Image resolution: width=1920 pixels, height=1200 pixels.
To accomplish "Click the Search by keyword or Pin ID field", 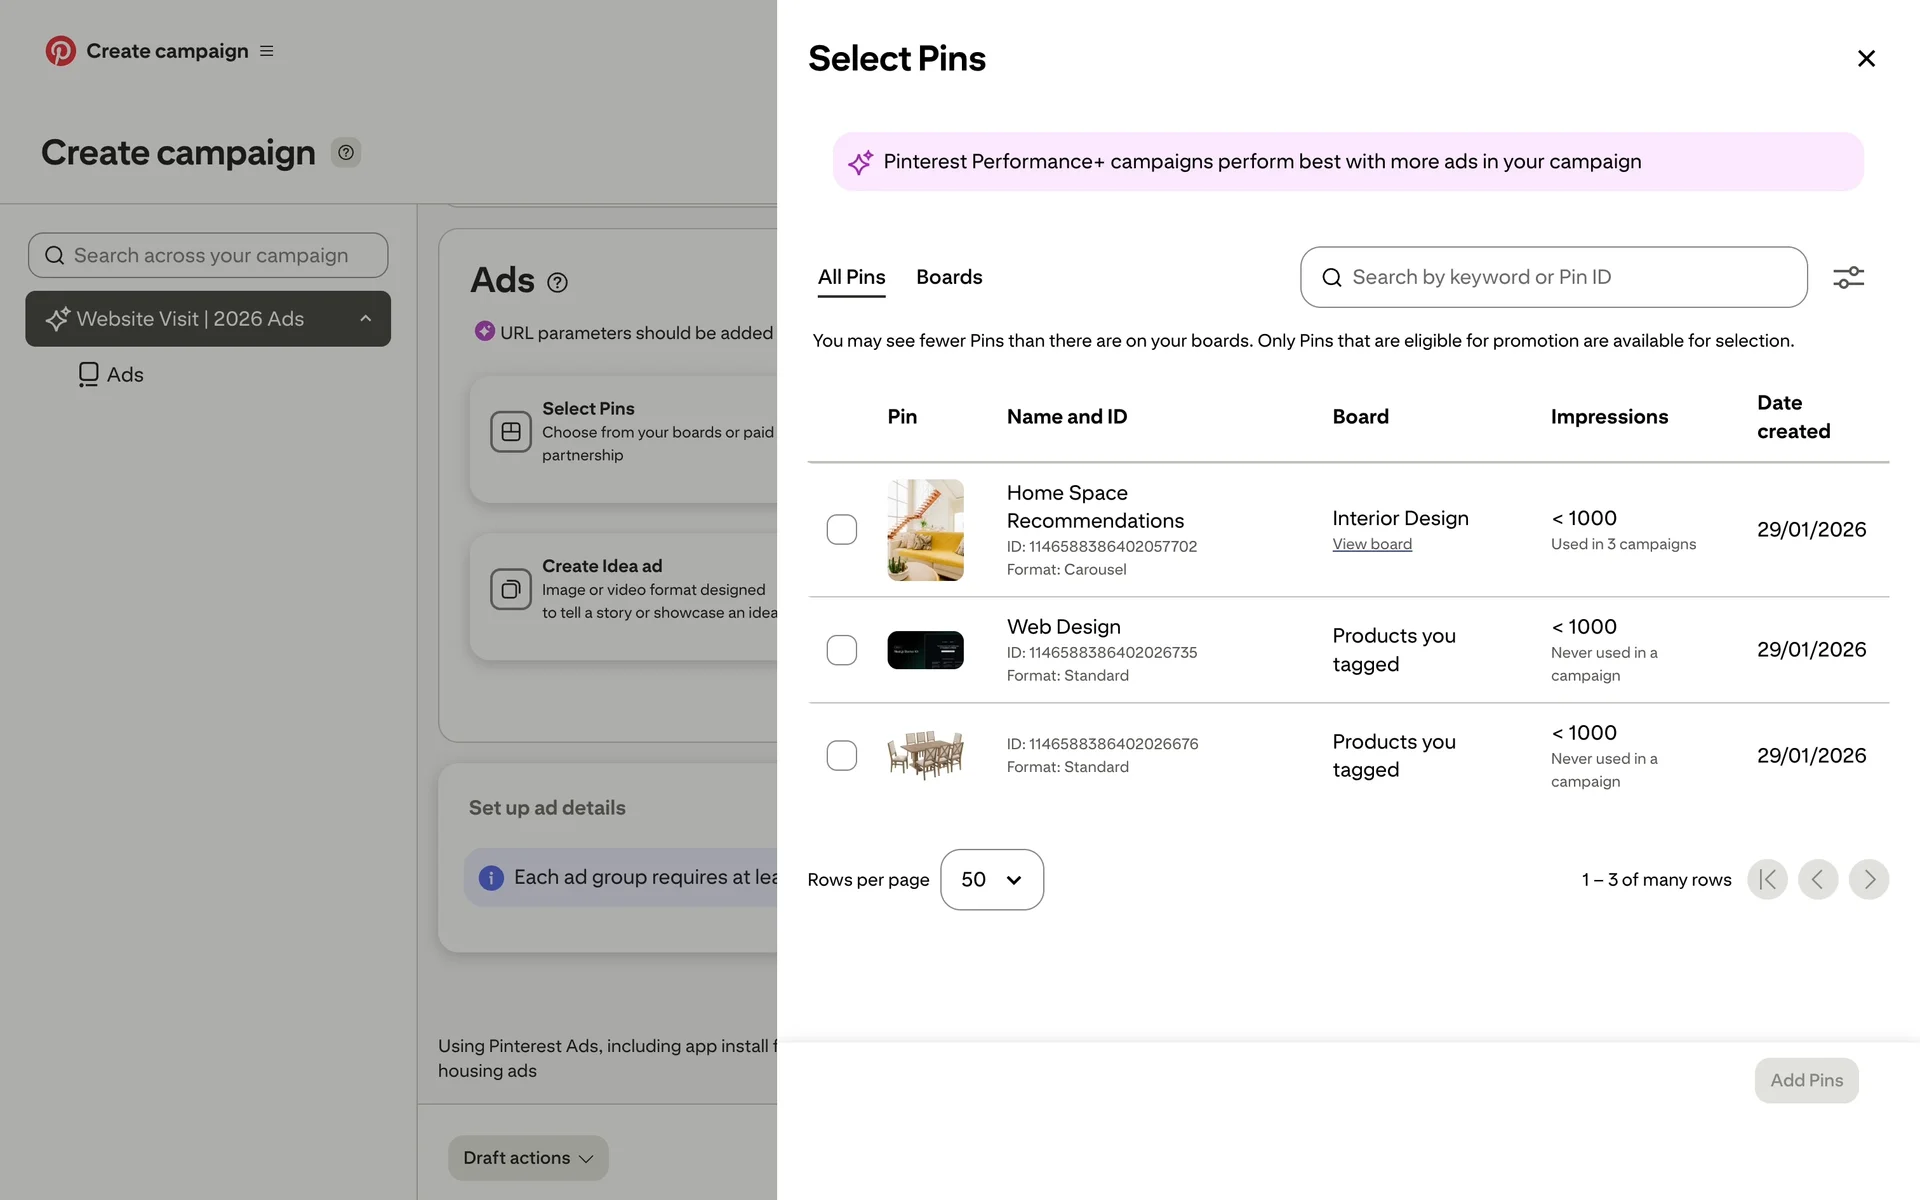I will click(1553, 277).
